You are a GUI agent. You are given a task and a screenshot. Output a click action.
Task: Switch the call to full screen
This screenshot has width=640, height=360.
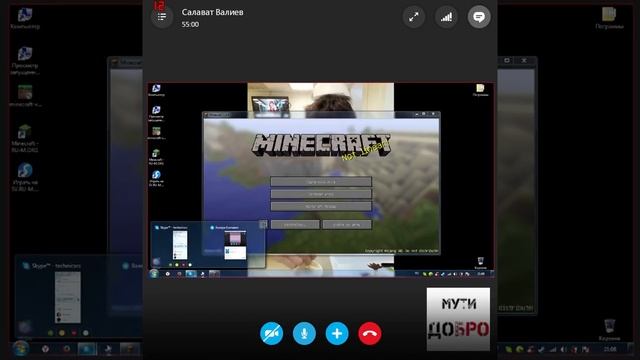[x=414, y=17]
